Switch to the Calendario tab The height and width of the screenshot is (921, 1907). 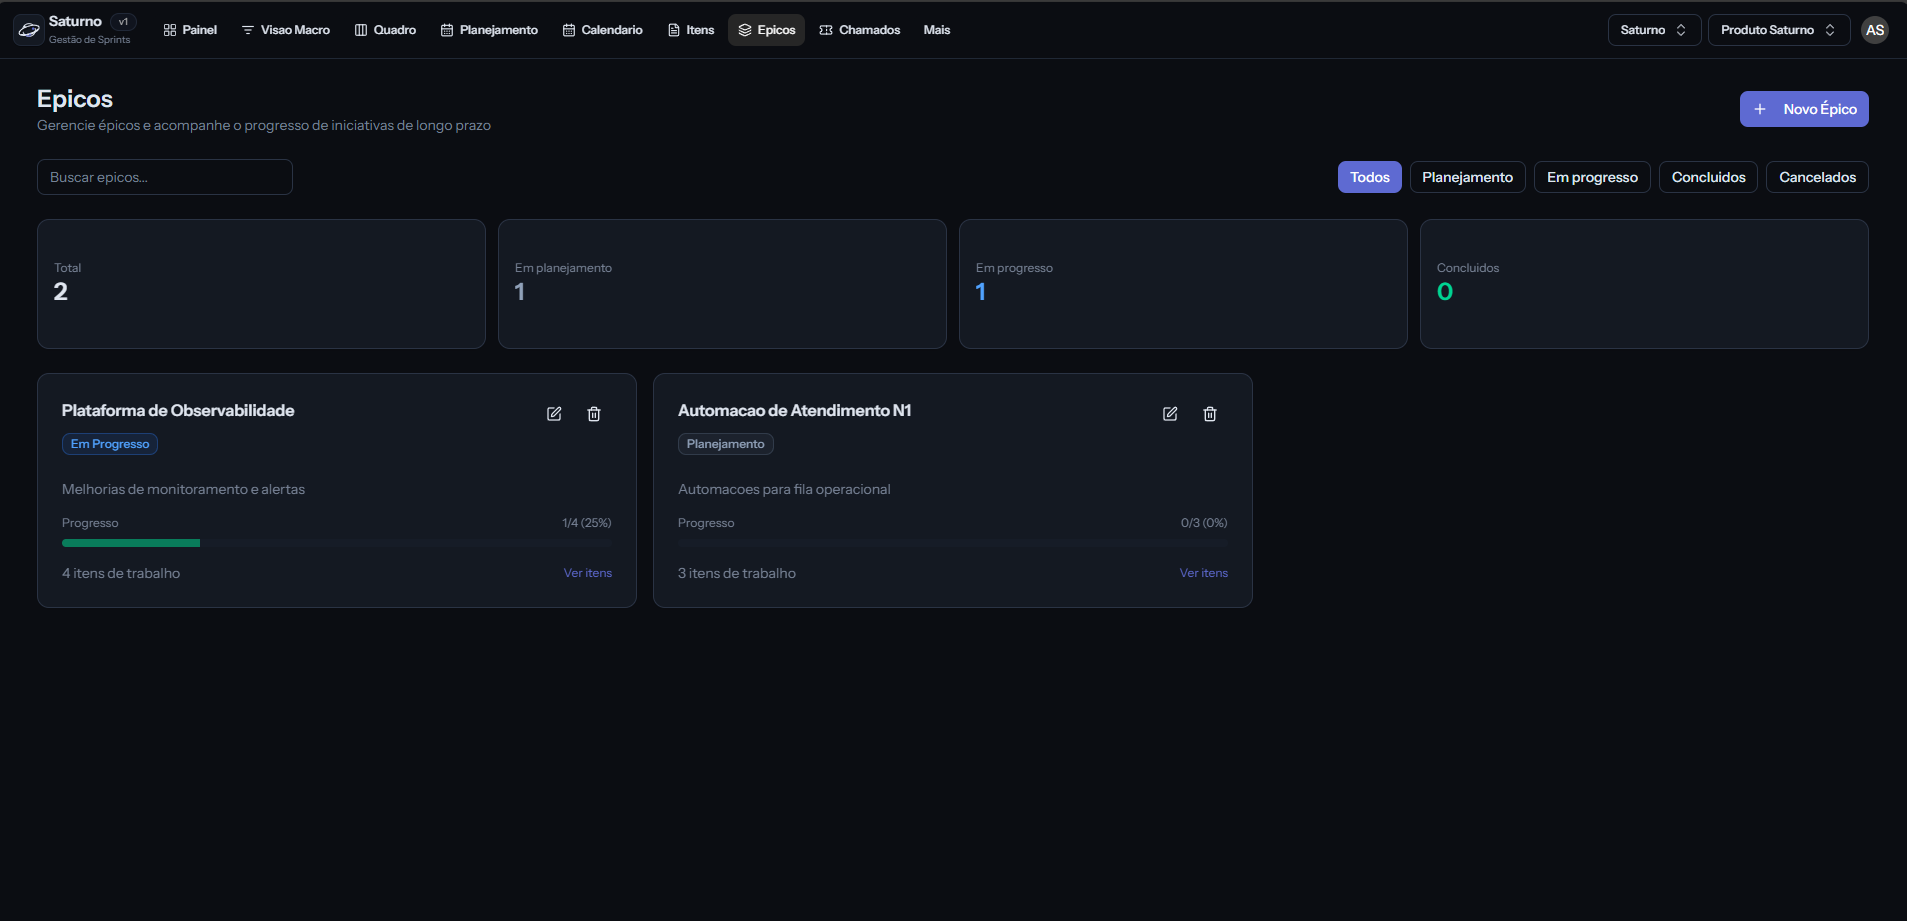click(602, 30)
